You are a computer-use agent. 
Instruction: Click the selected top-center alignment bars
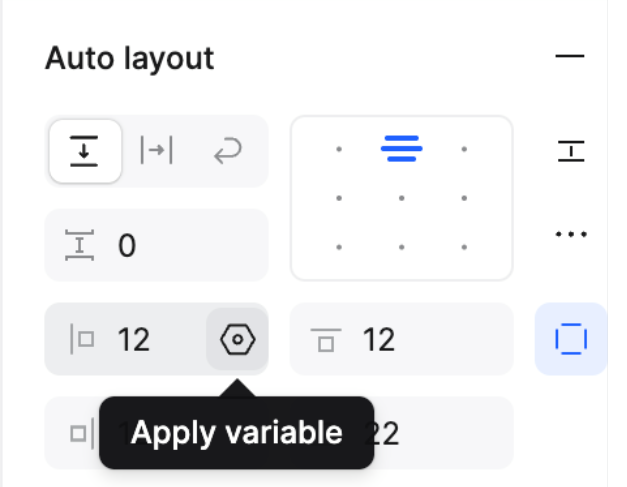tap(401, 151)
